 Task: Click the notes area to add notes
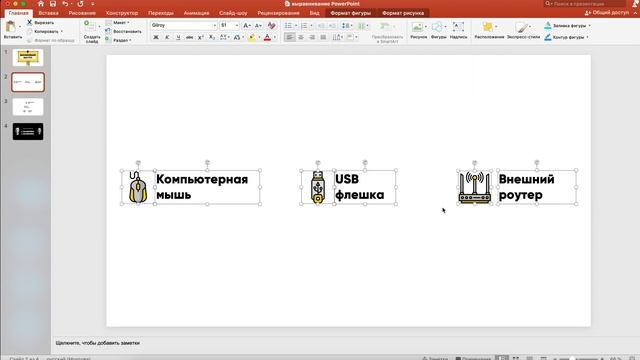click(345, 343)
